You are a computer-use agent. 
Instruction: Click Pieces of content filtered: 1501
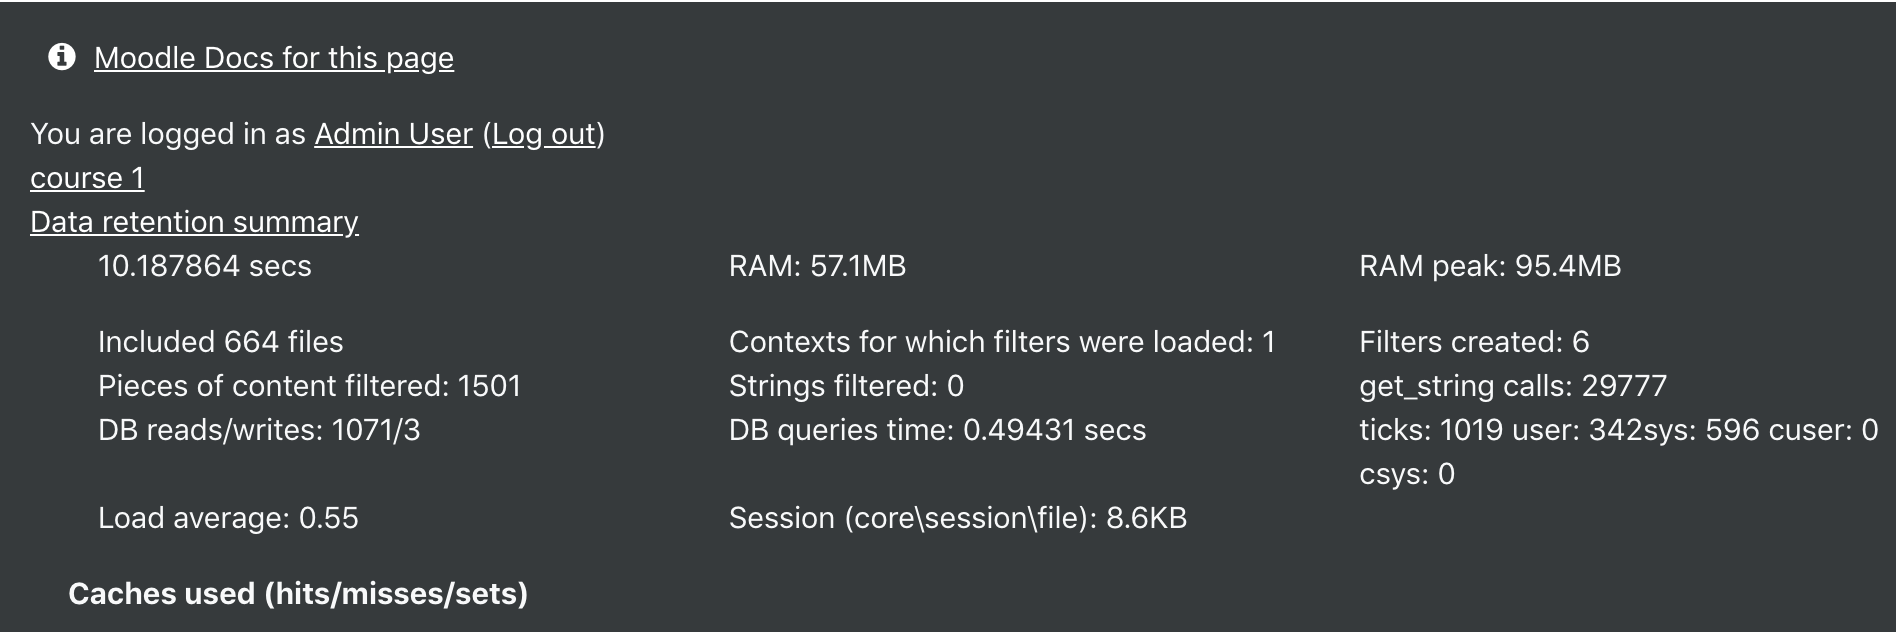coord(309,386)
